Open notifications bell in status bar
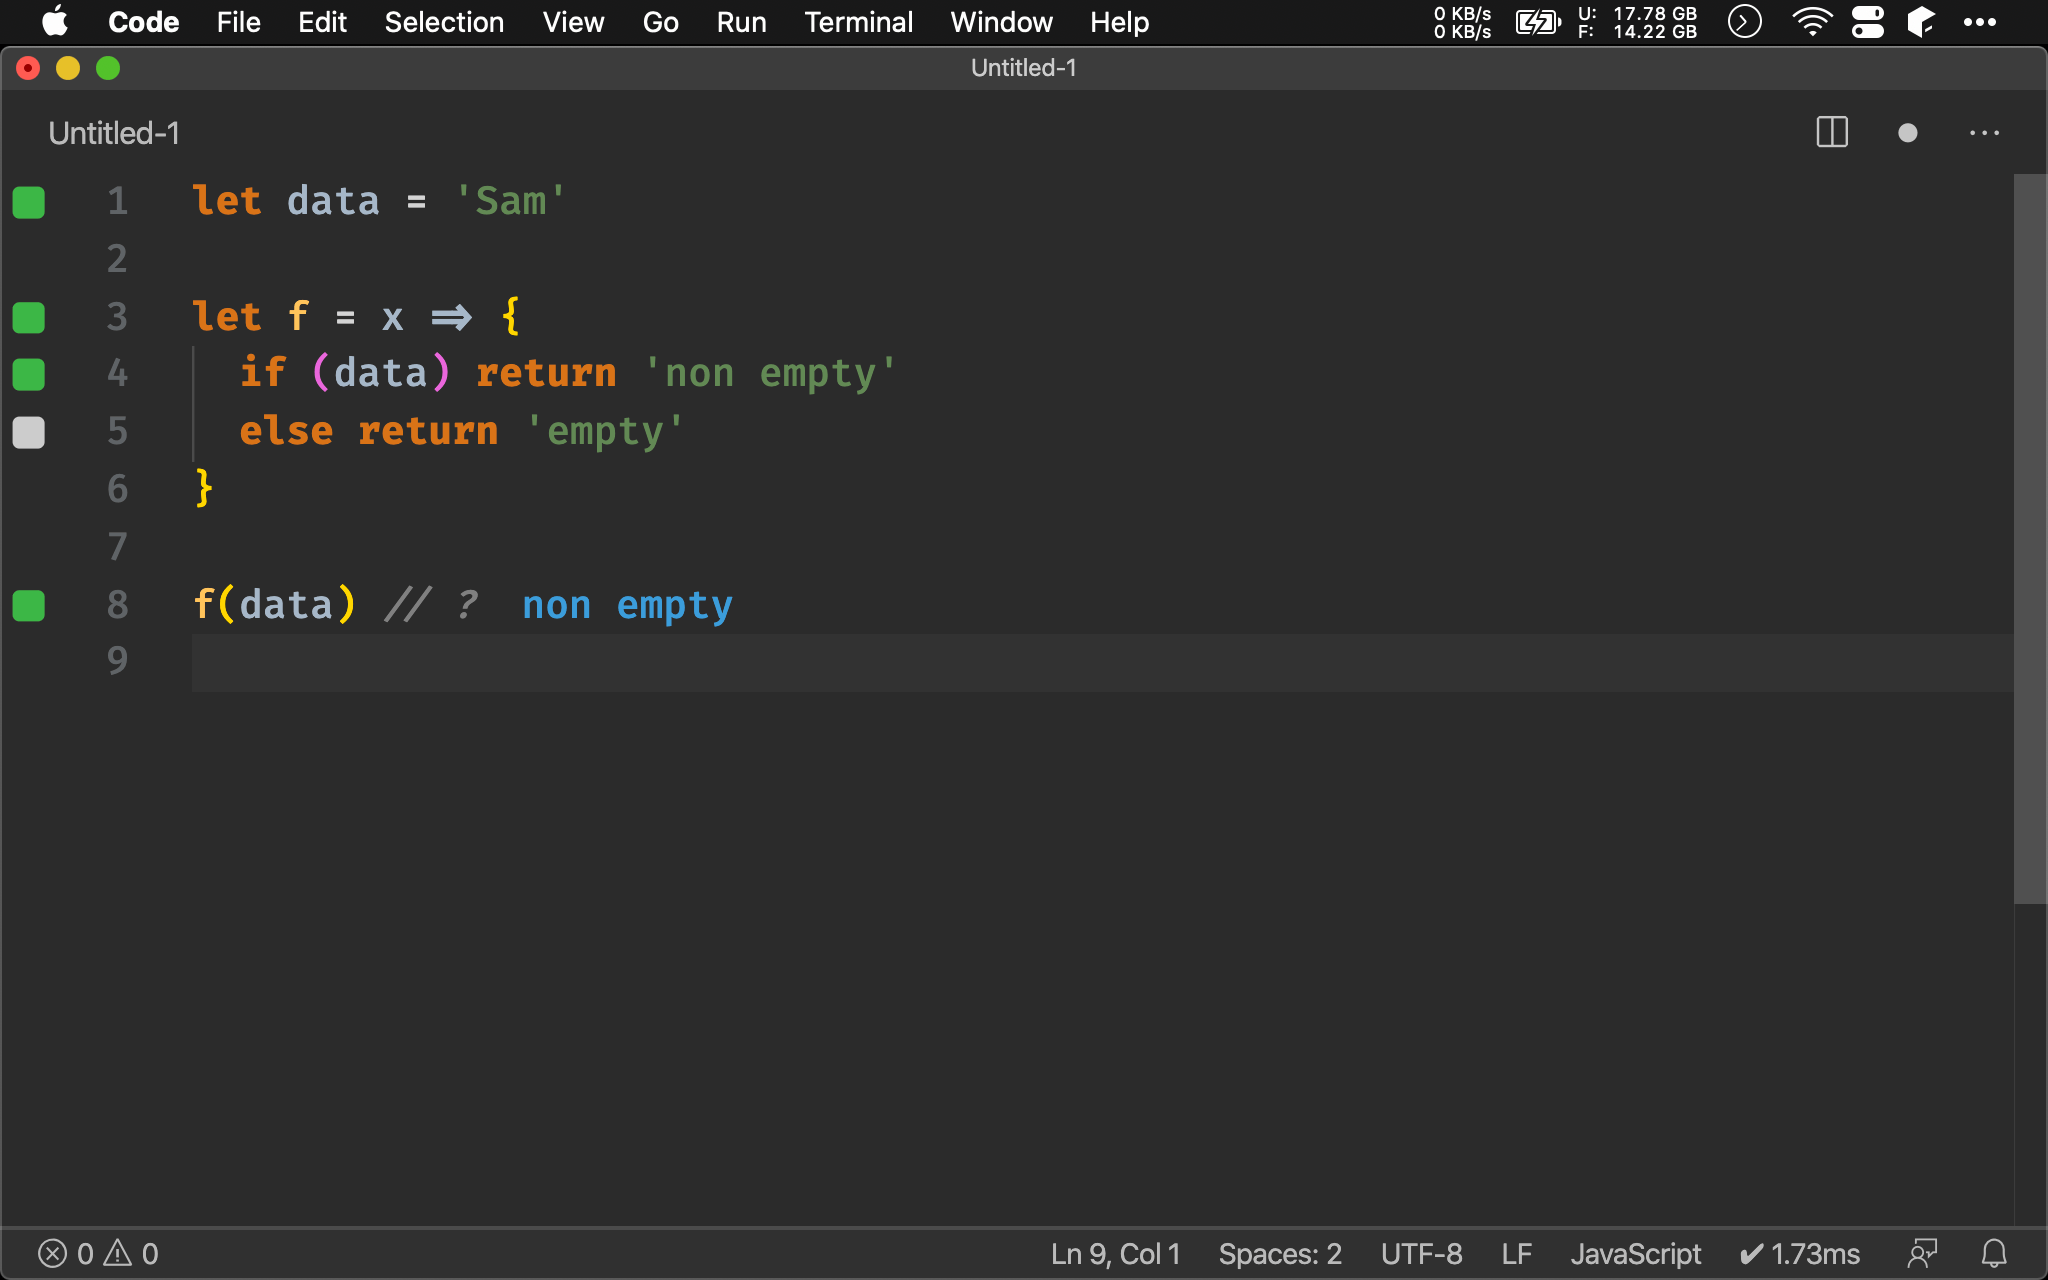2048x1280 pixels. 1994,1254
